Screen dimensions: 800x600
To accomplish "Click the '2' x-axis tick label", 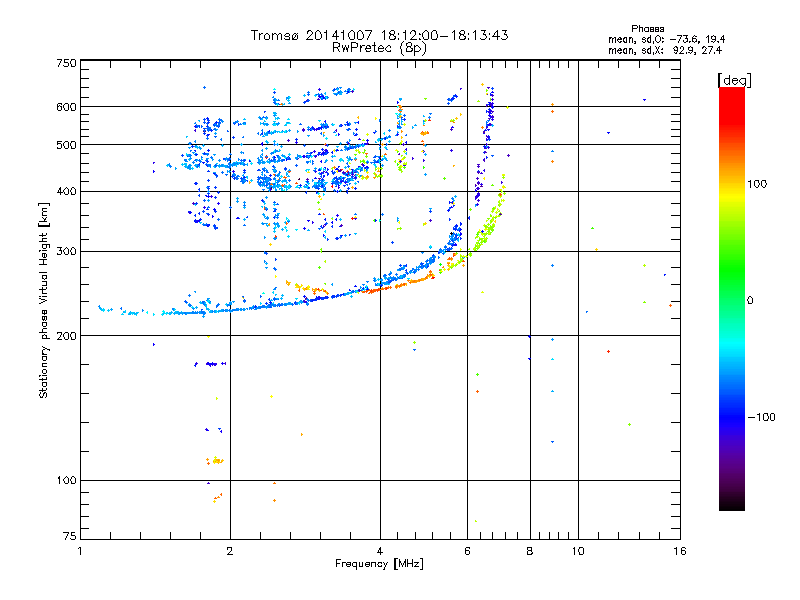I will [x=230, y=551].
